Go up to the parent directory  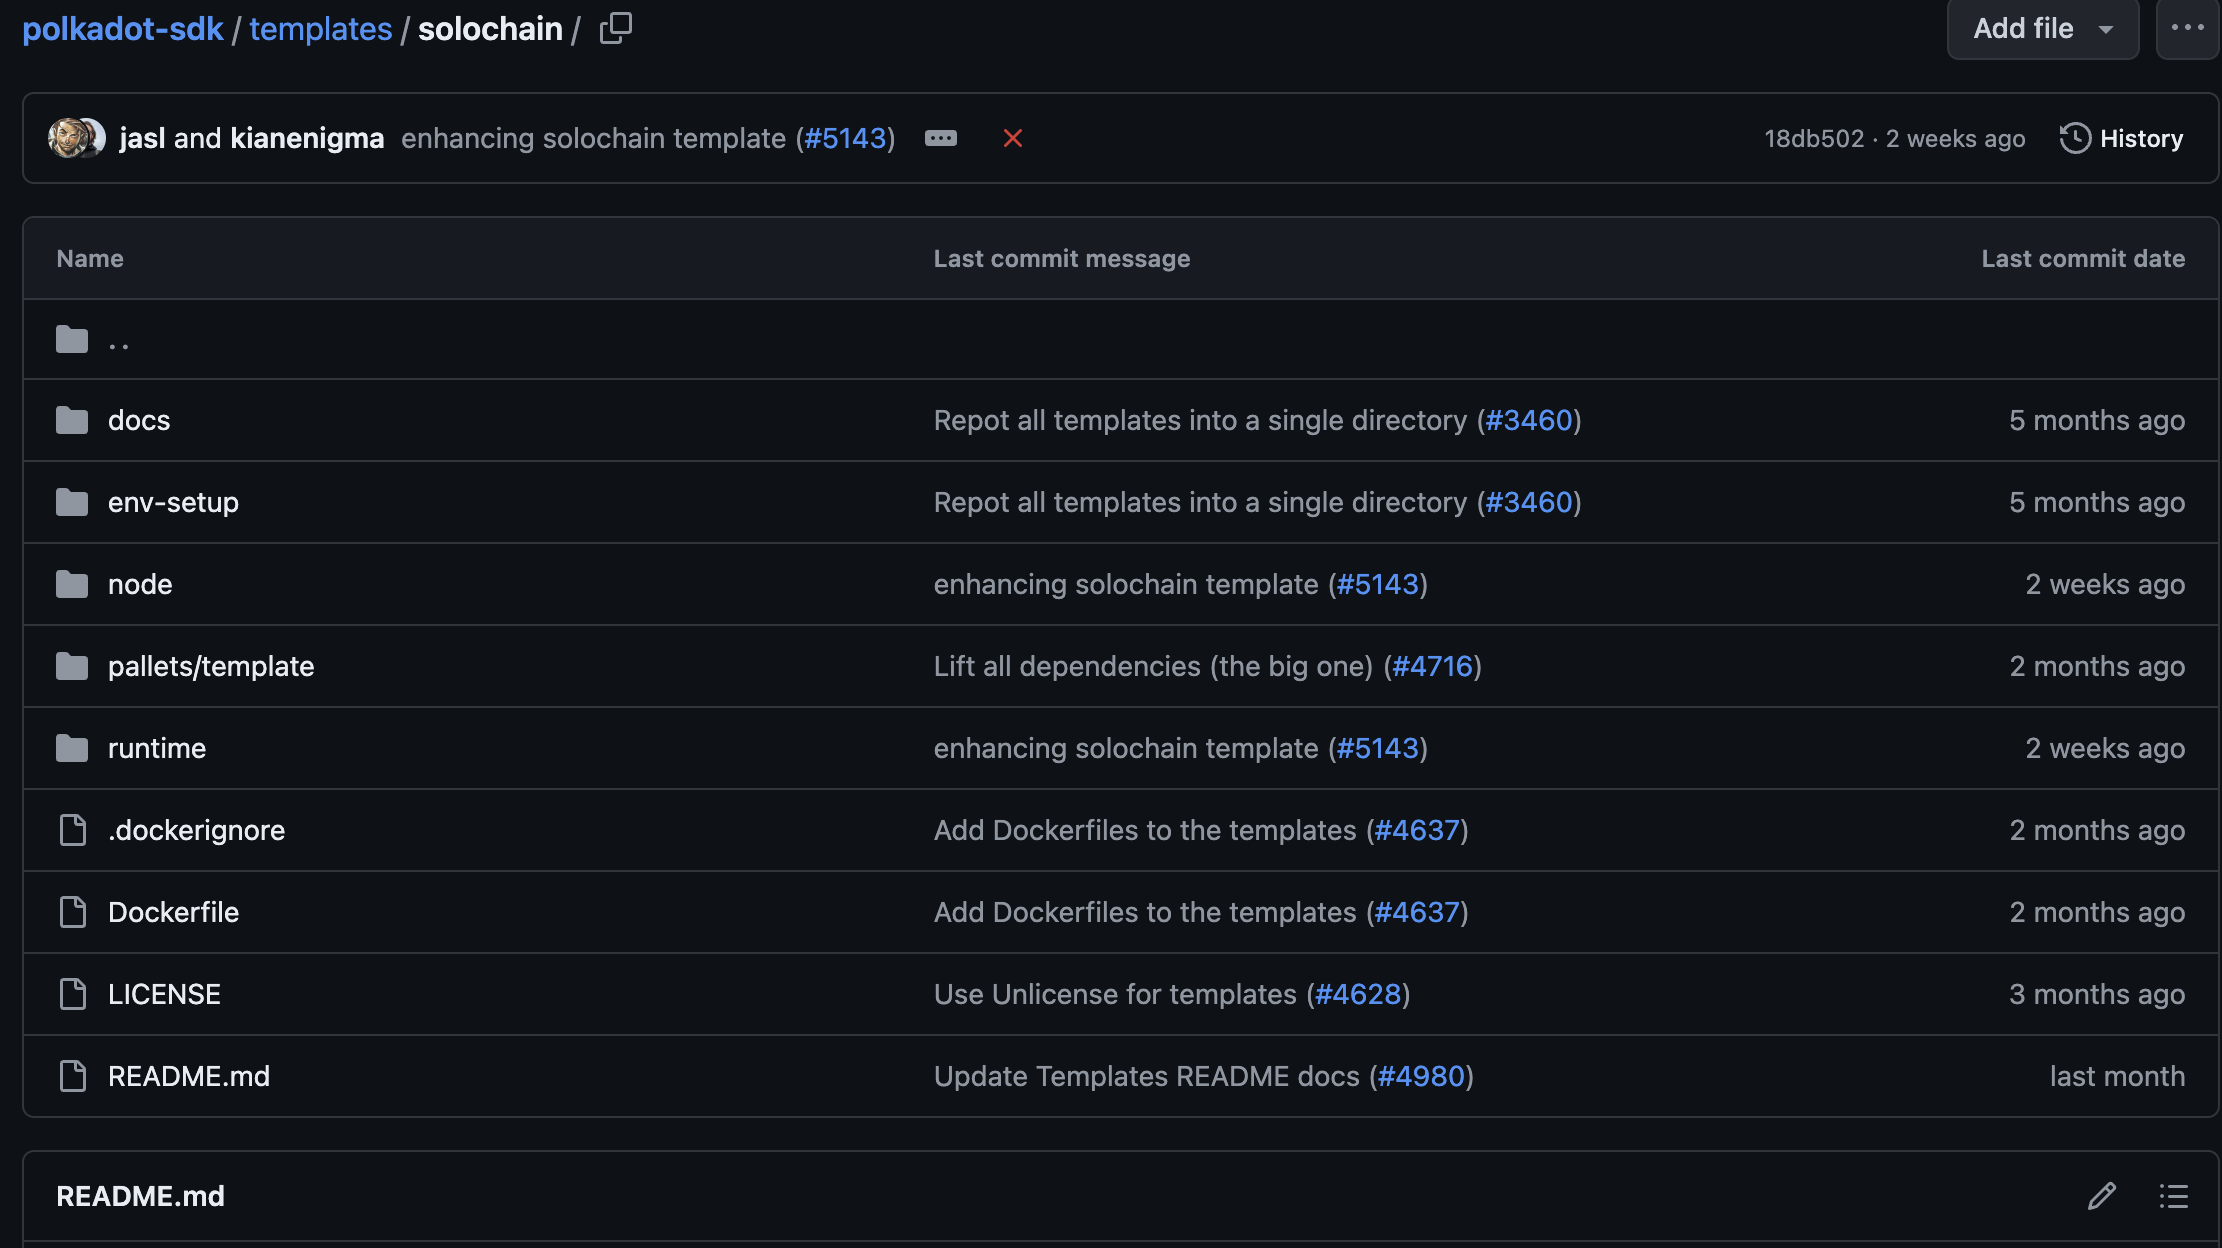[x=118, y=340]
